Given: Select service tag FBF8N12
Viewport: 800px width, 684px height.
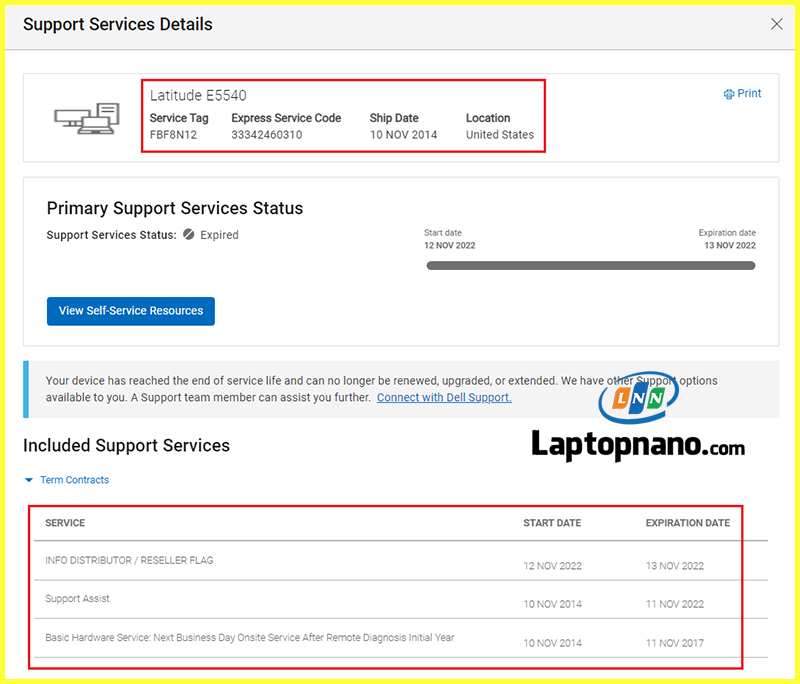Looking at the screenshot, I should pos(173,135).
